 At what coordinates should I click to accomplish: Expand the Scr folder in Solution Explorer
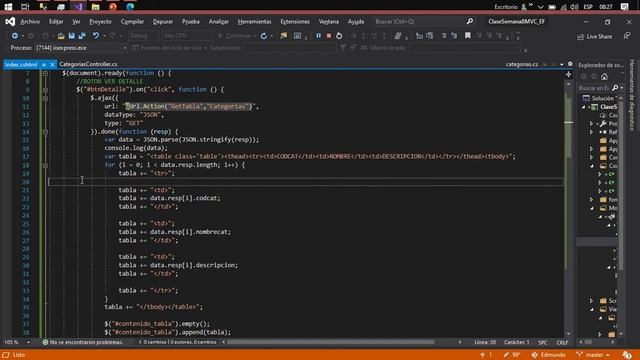click(591, 300)
